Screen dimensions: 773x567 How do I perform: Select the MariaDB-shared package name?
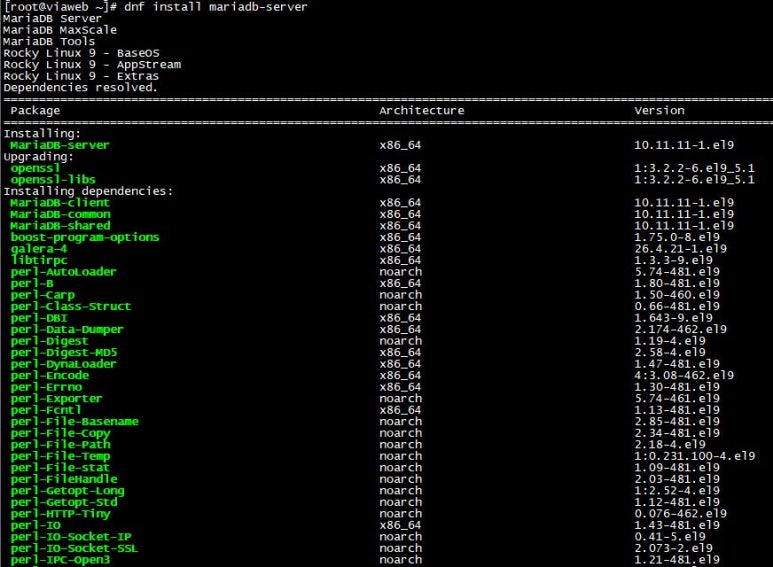point(60,225)
